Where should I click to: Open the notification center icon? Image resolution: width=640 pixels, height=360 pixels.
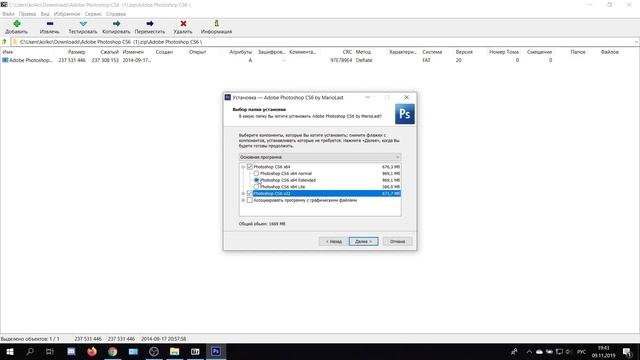pos(627,352)
